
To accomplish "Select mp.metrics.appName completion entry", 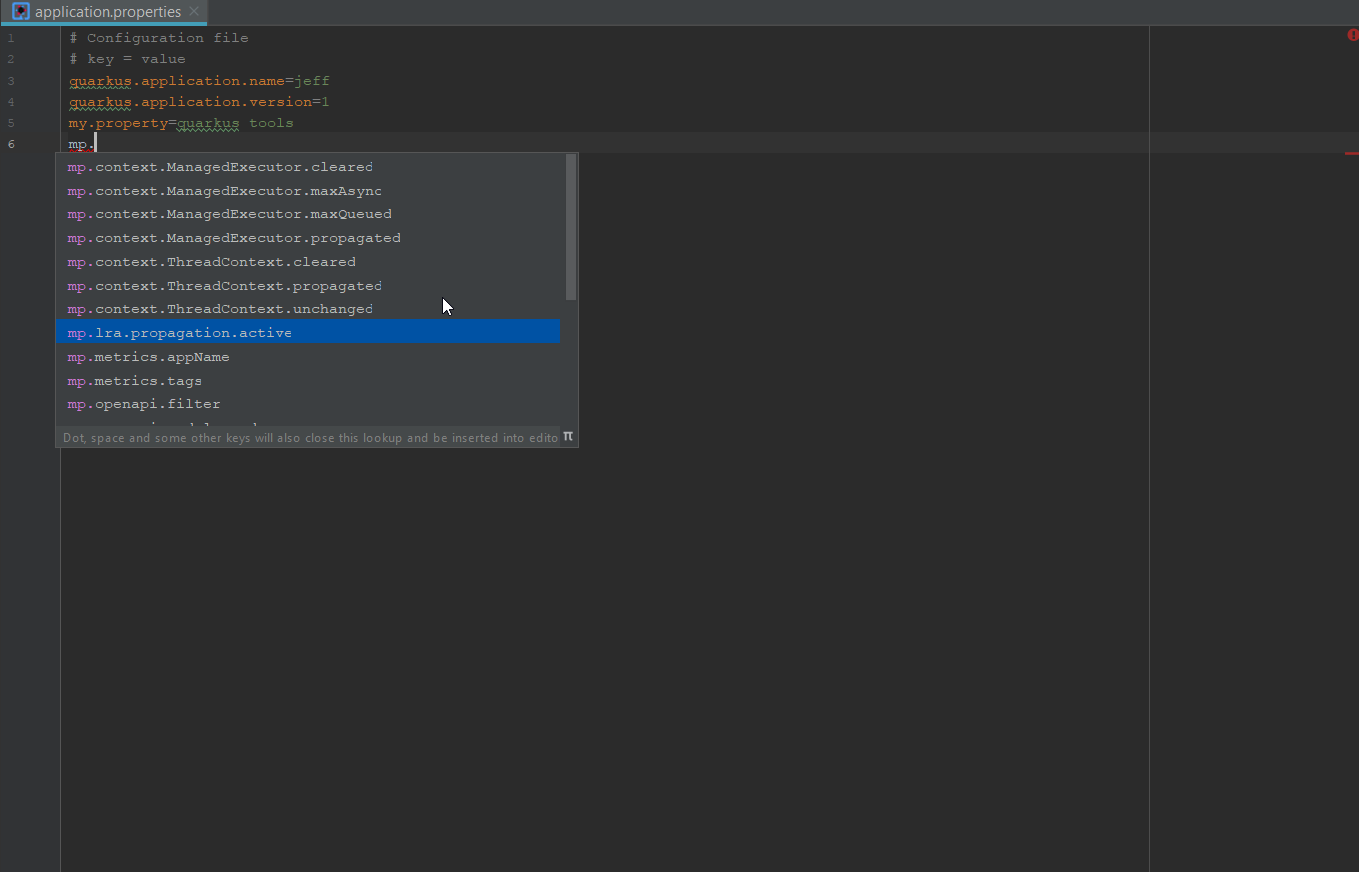I will (x=148, y=356).
